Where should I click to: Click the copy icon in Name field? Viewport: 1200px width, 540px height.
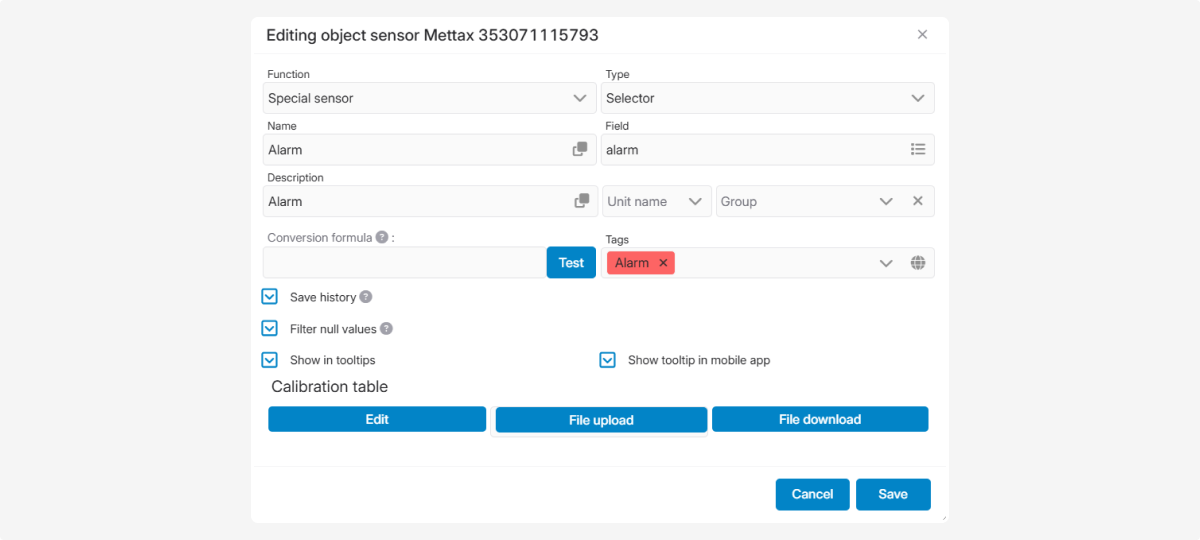pyautogui.click(x=580, y=149)
